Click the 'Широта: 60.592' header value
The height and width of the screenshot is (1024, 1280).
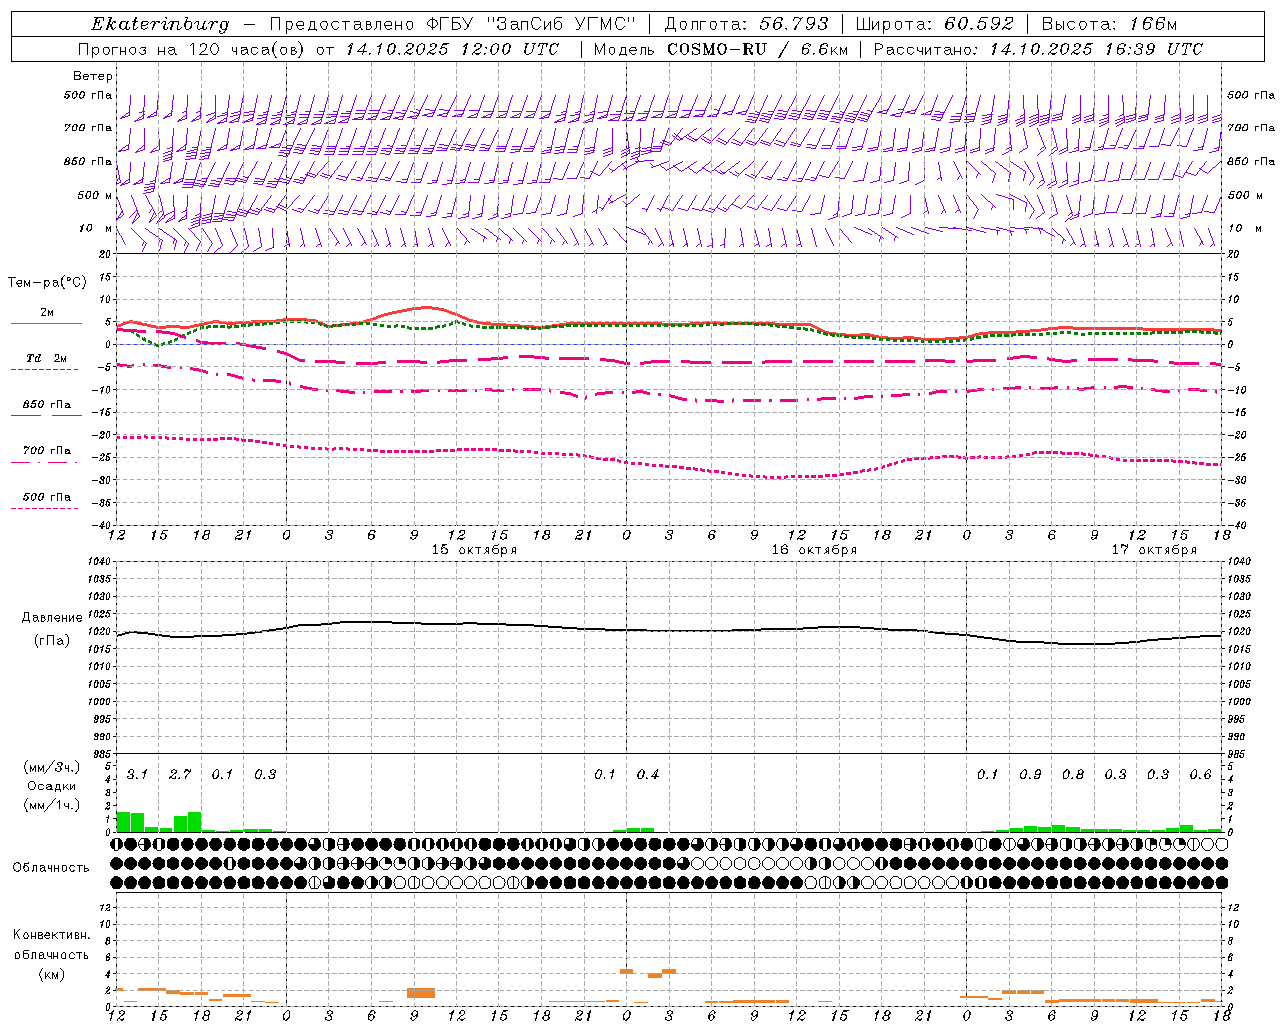tap(935, 24)
